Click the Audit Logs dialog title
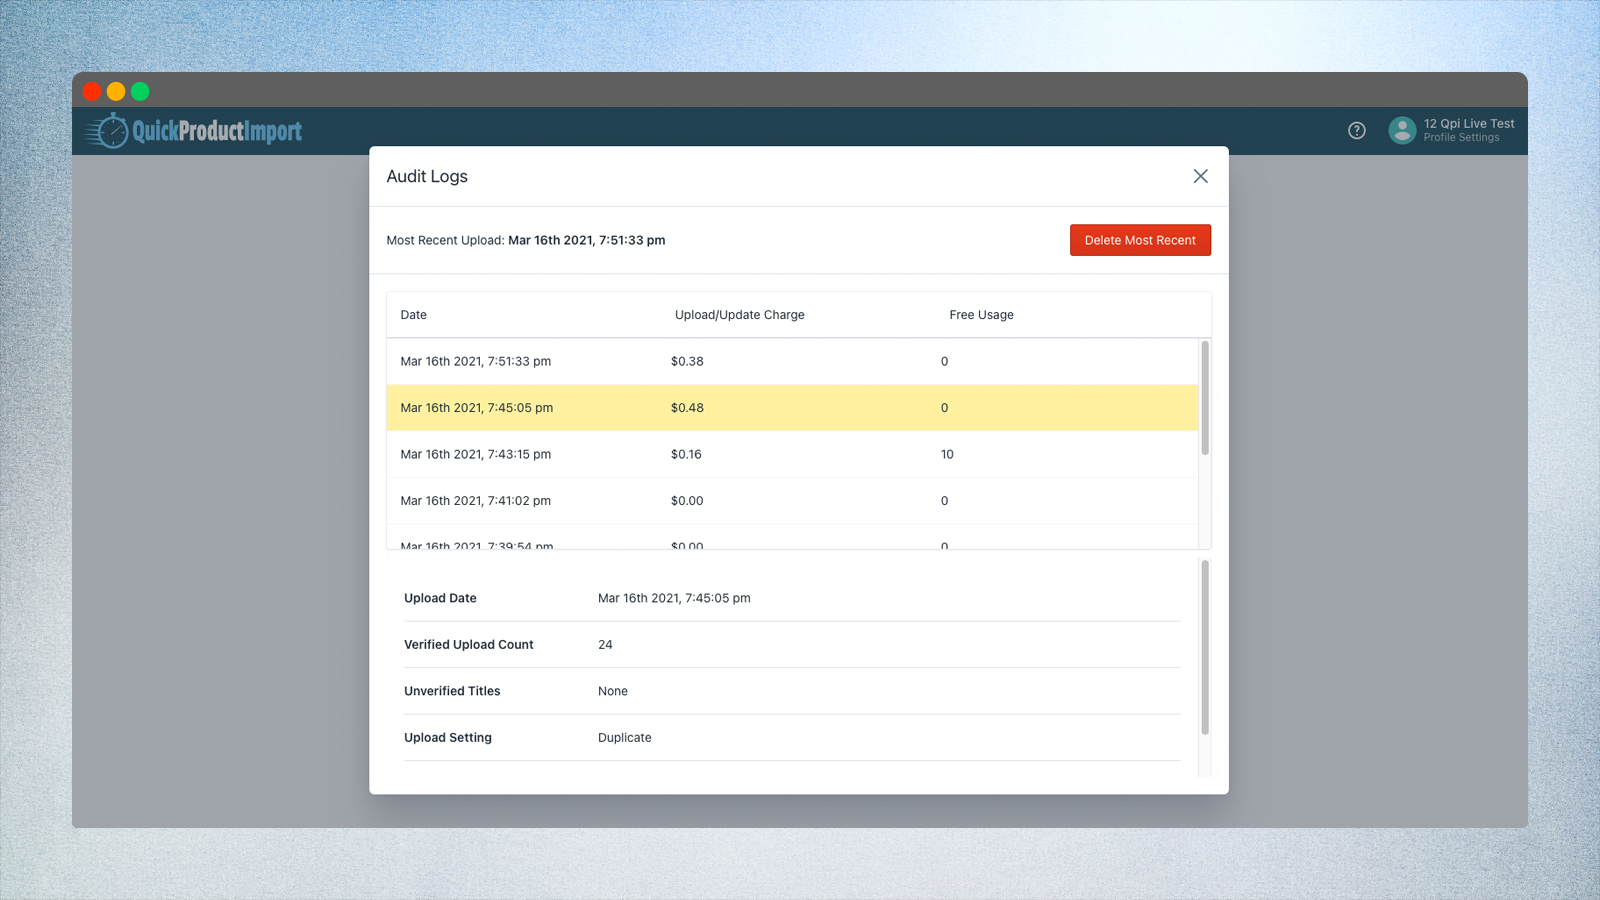The image size is (1600, 900). [x=427, y=176]
